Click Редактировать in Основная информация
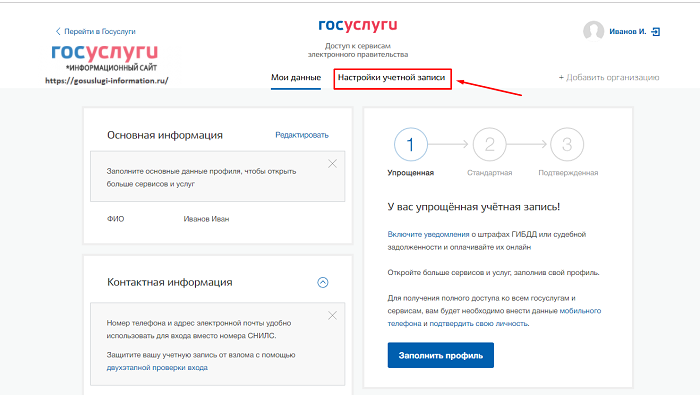The image size is (700, 395). click(302, 135)
